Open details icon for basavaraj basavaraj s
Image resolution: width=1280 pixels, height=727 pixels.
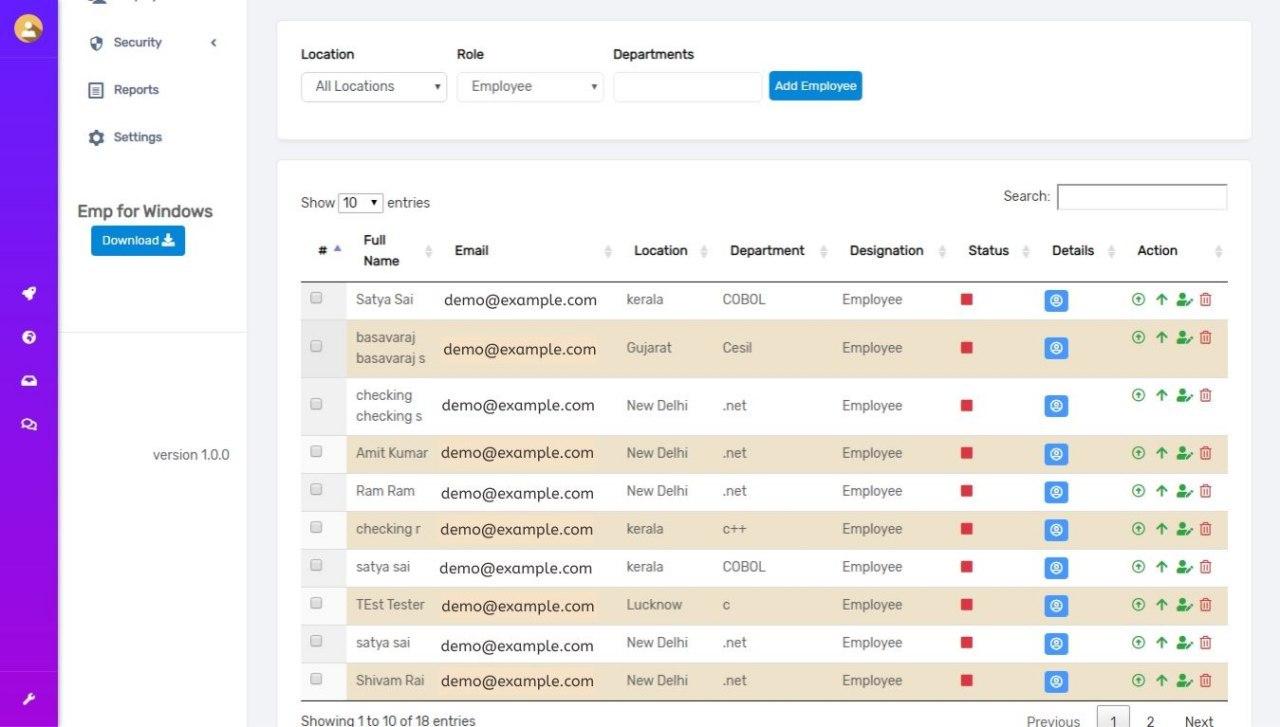click(x=1056, y=348)
